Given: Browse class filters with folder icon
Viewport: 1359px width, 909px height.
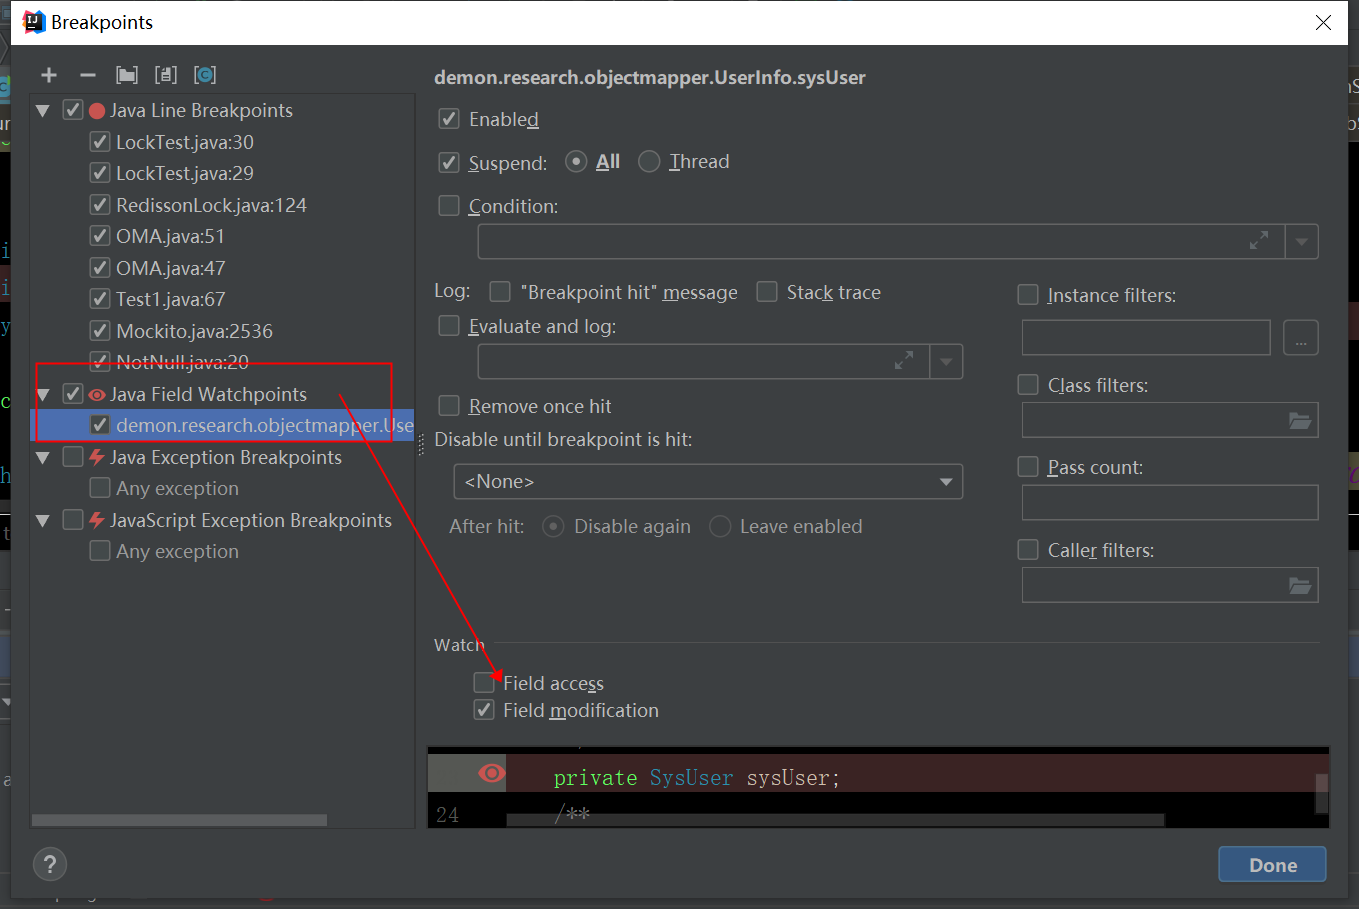Looking at the screenshot, I should 1299,421.
